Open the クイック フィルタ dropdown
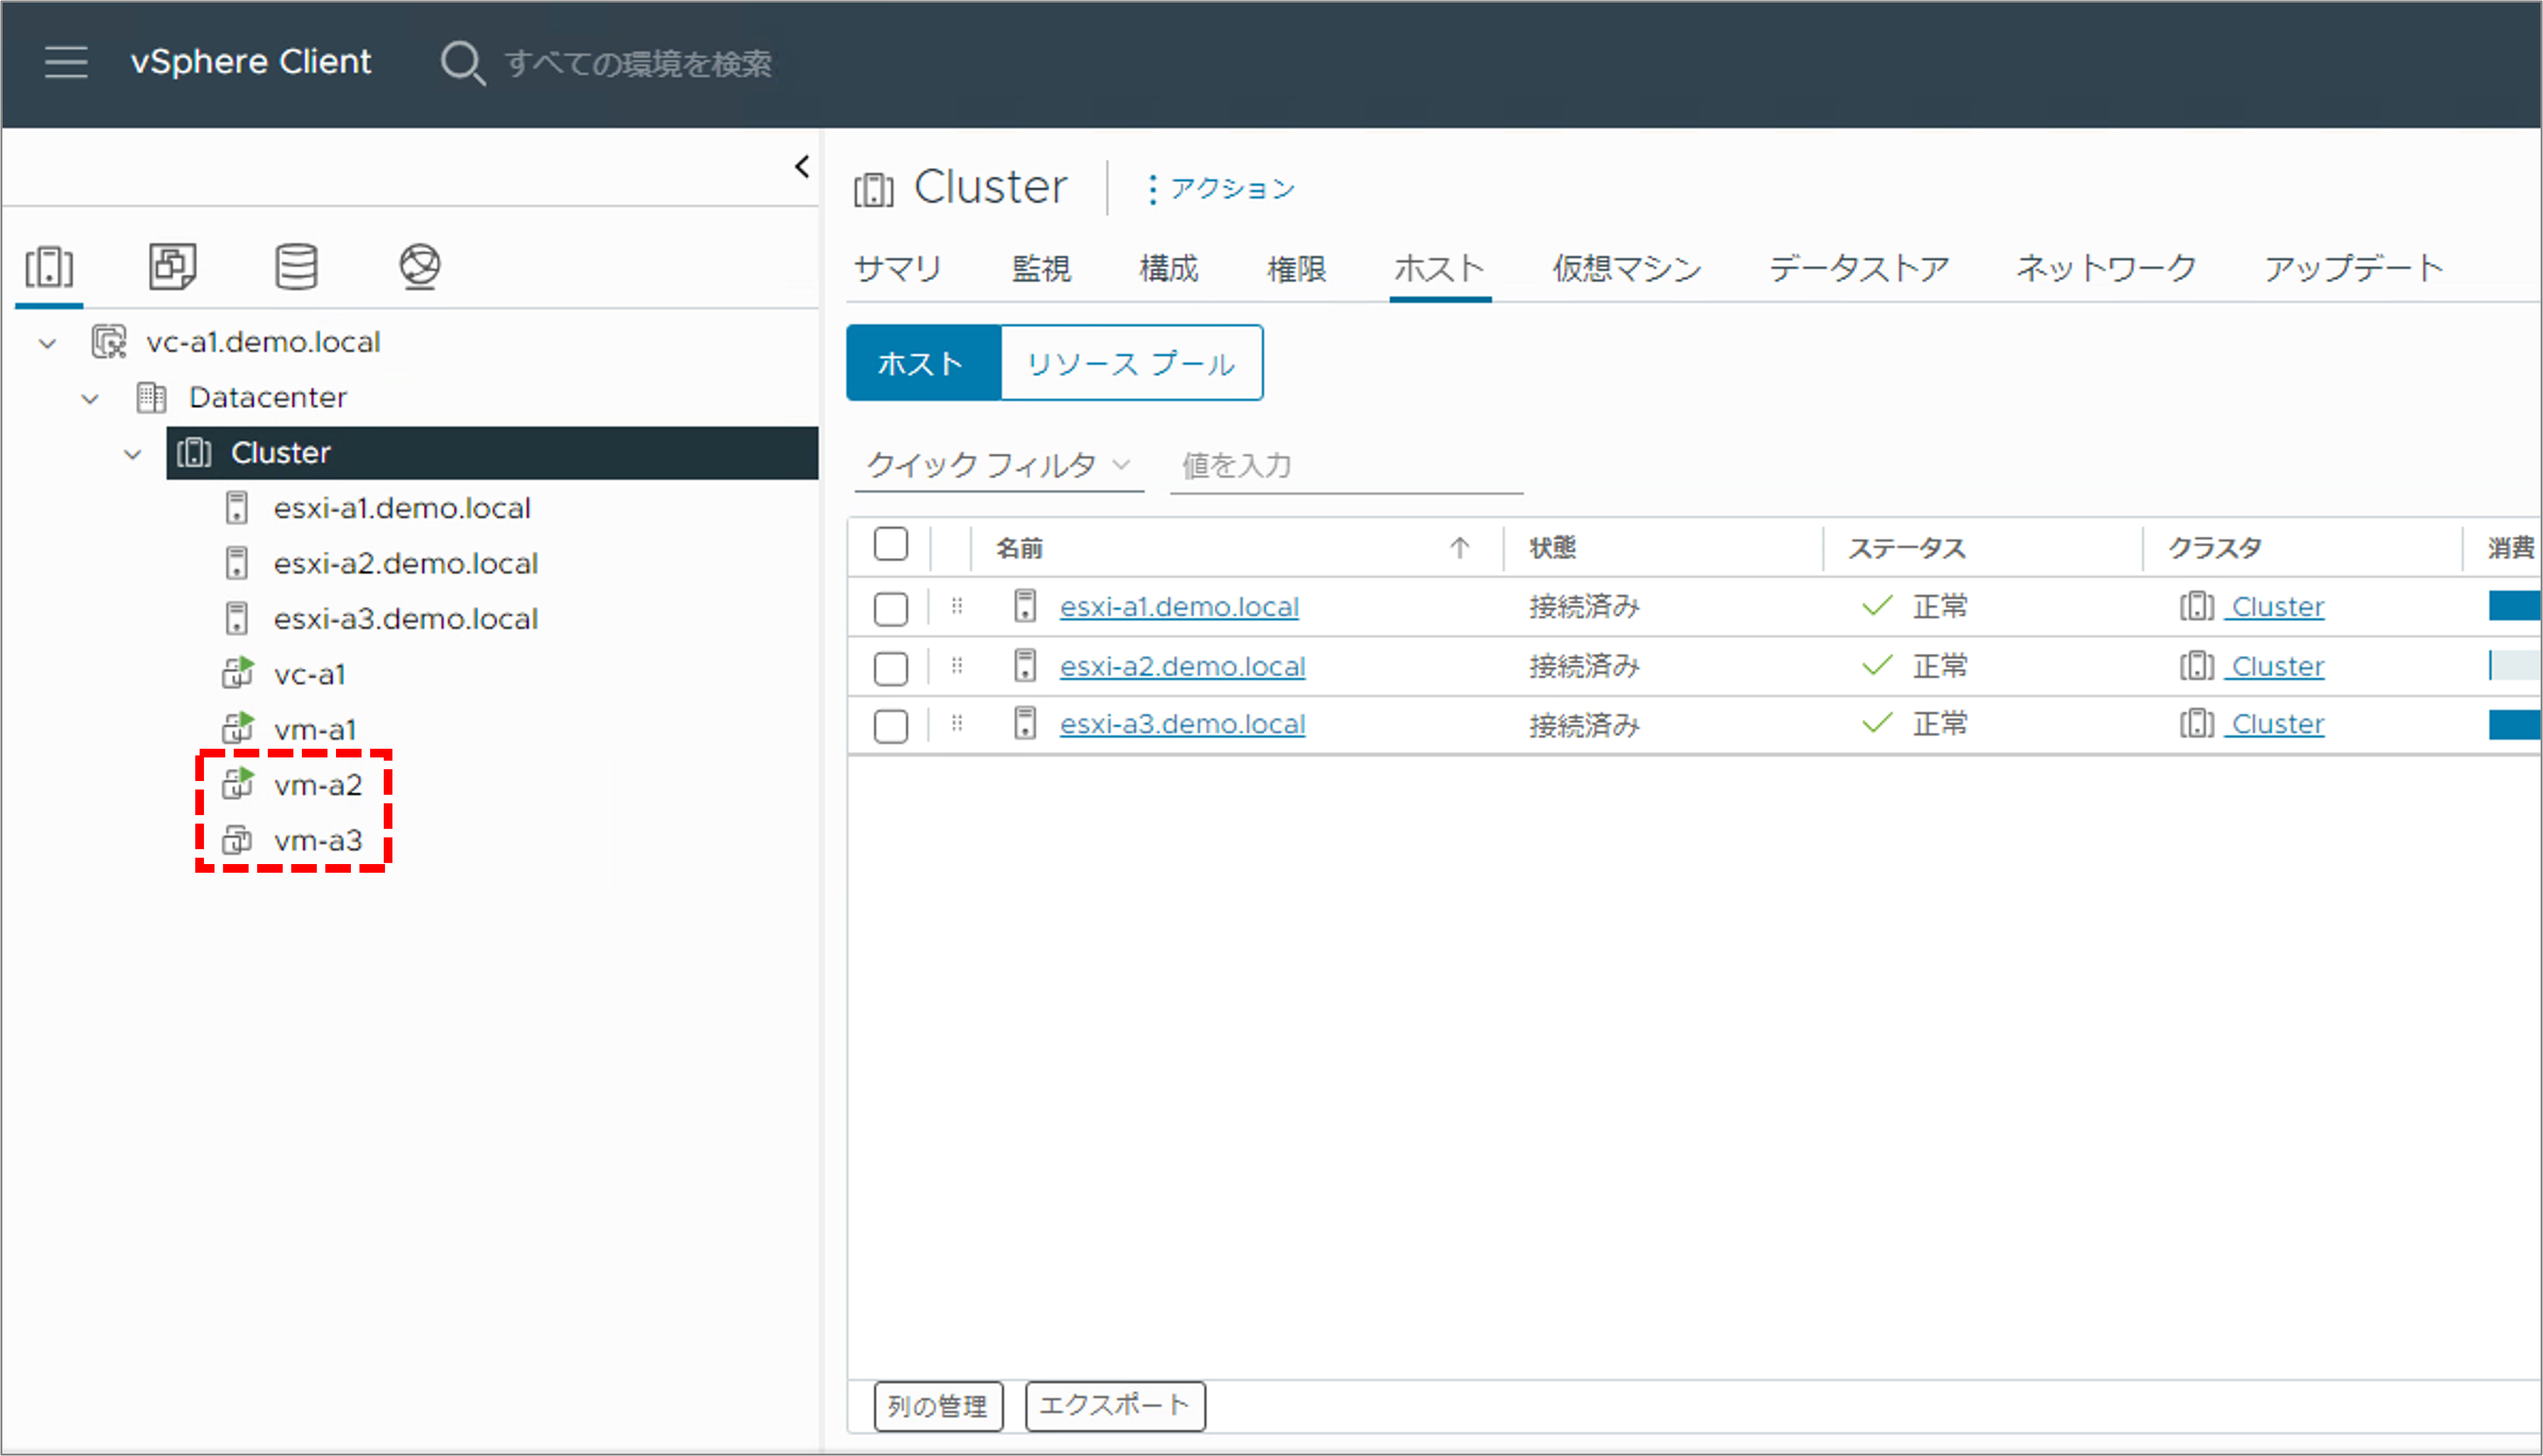2543x1456 pixels. (999, 465)
